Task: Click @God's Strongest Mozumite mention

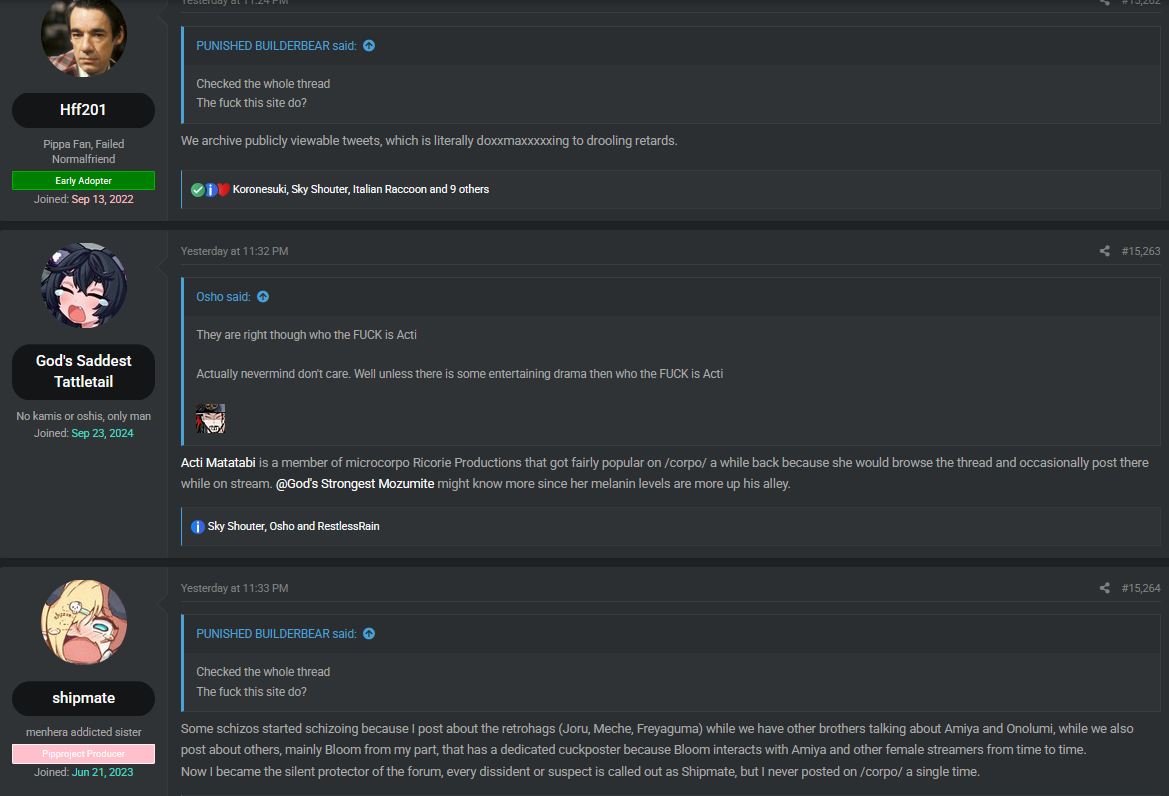Action: [x=355, y=484]
